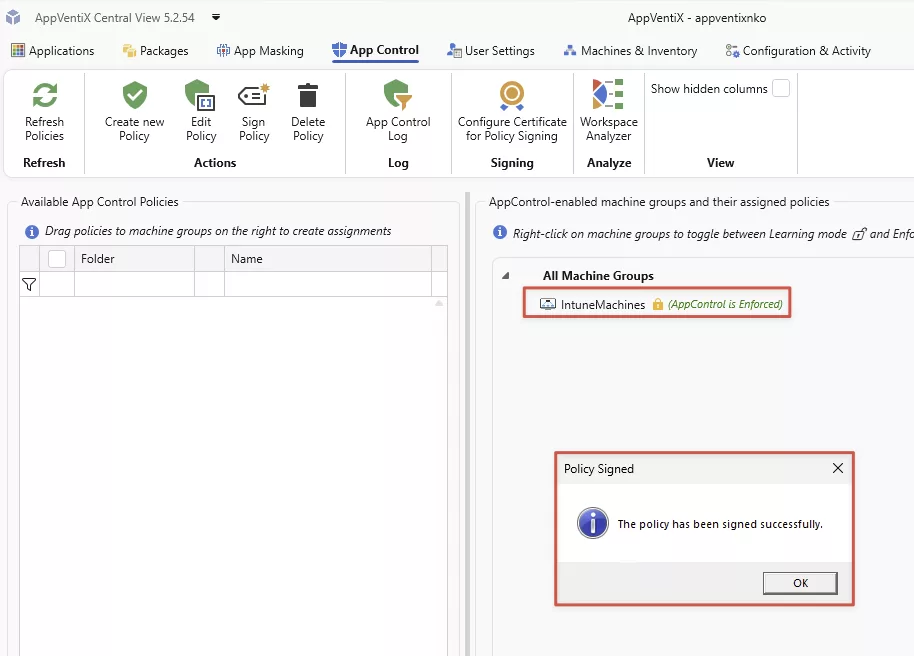Click the Name column header
Viewport: 914px width, 656px height.
coord(328,259)
